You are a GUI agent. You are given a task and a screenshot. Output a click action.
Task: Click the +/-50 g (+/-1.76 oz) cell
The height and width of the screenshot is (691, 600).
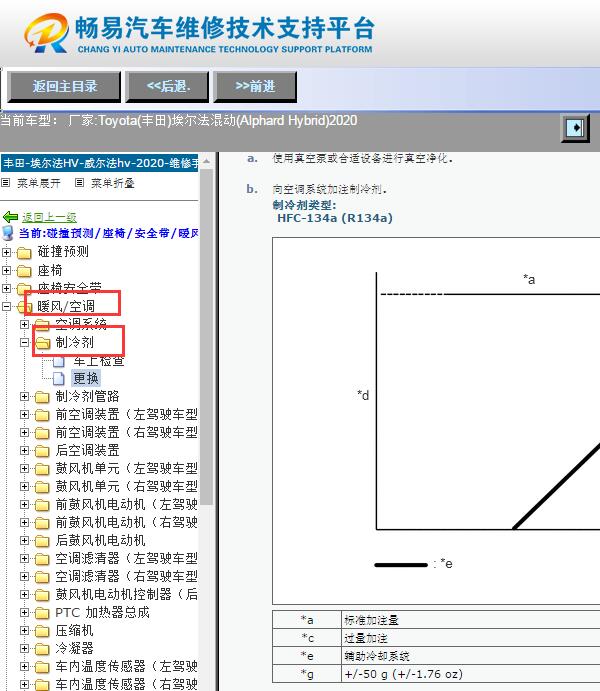tap(470, 674)
